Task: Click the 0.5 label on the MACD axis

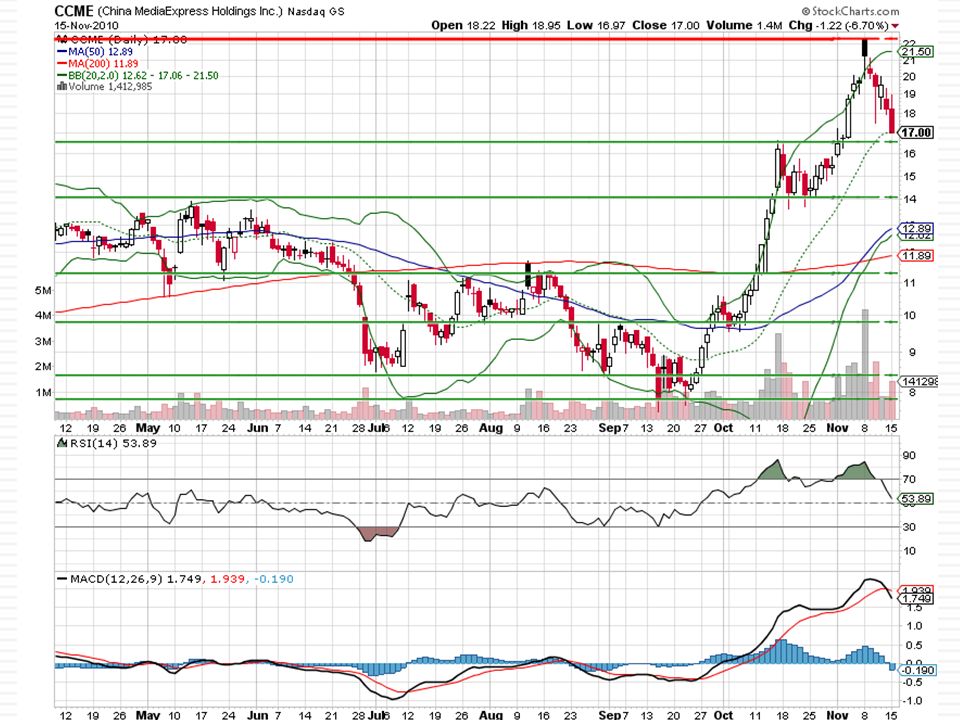Action: coord(913,645)
